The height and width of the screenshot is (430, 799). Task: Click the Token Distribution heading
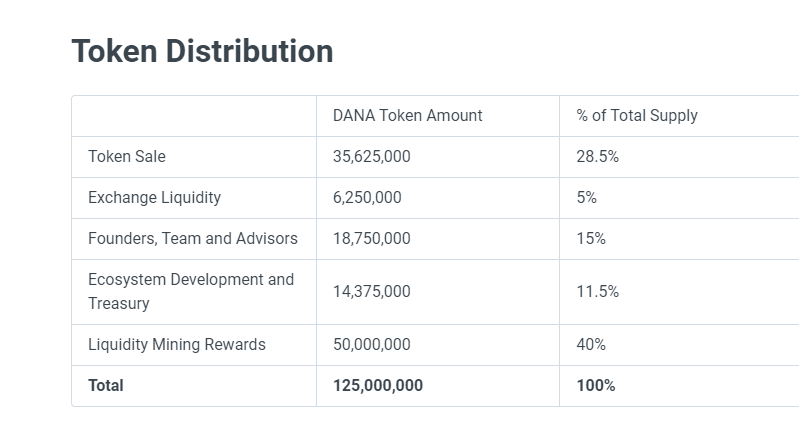pyautogui.click(x=202, y=51)
